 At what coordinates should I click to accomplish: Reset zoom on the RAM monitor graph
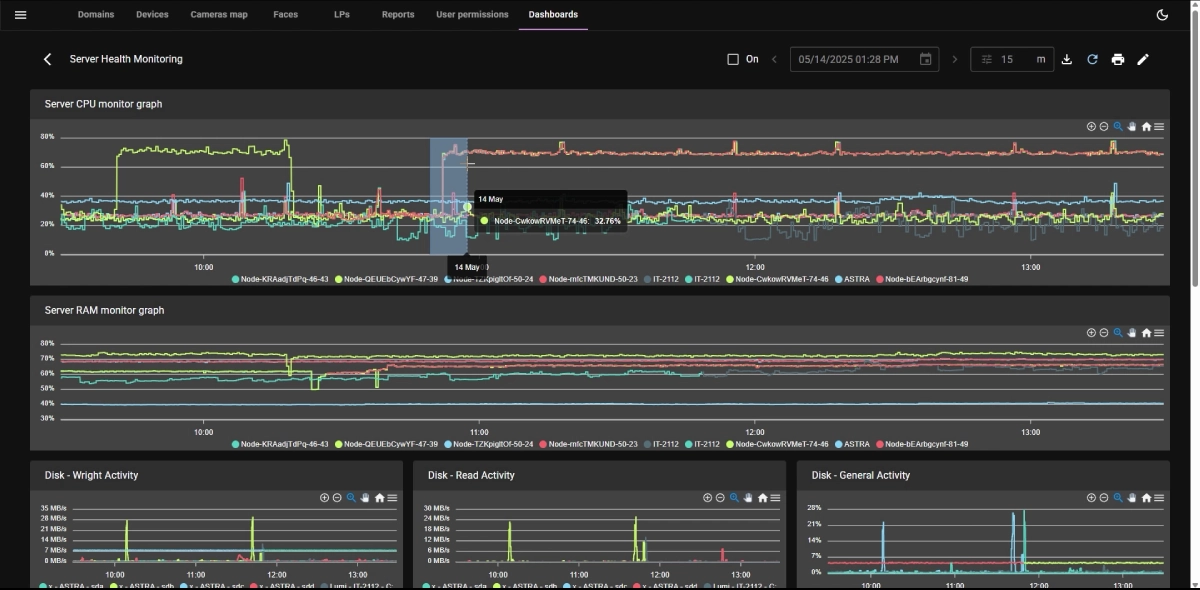tap(1146, 333)
